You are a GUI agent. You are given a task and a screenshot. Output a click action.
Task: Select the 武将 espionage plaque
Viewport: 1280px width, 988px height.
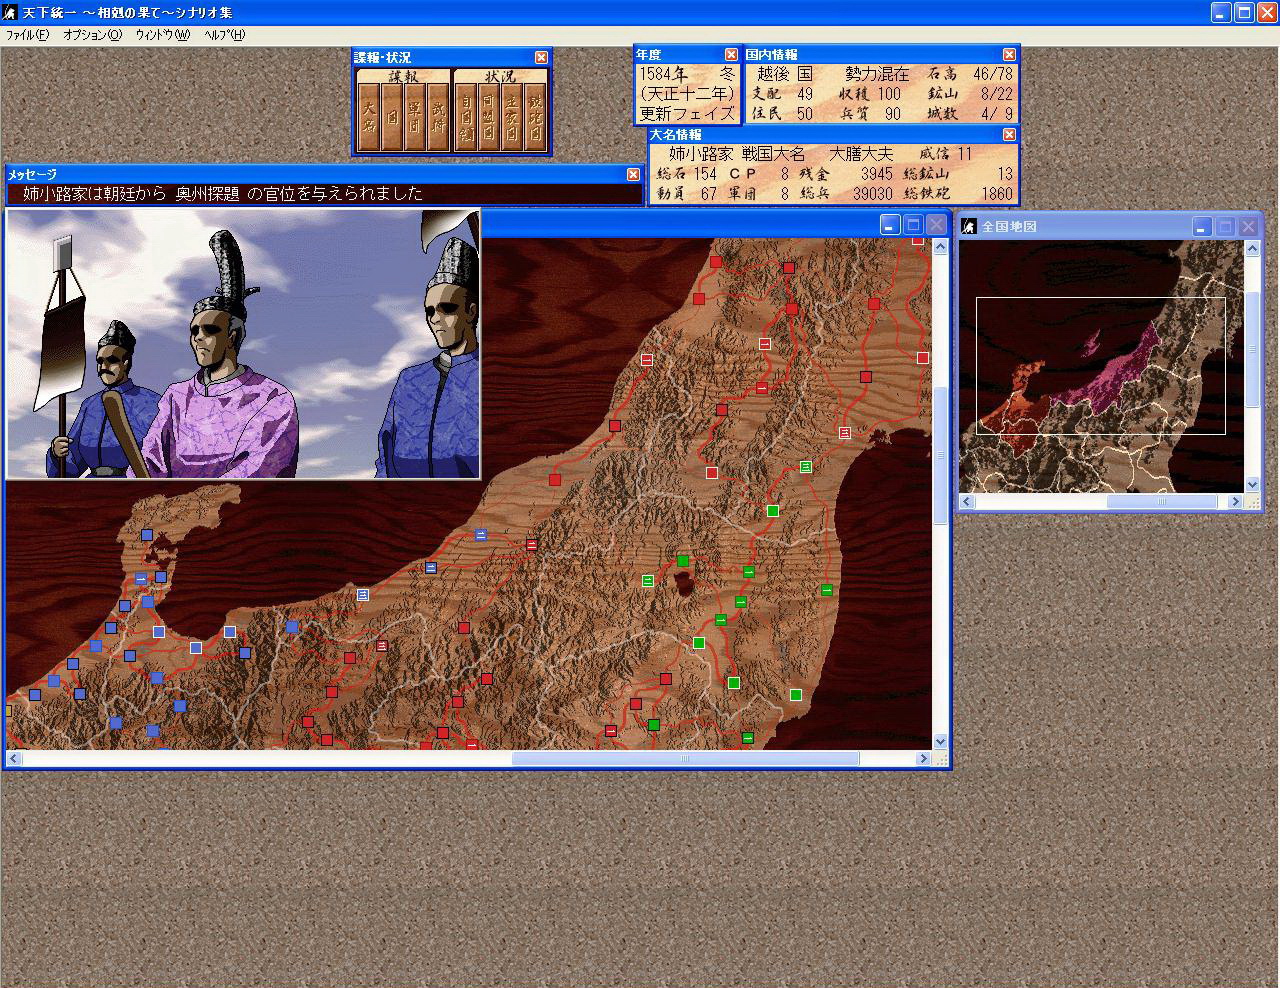pos(438,117)
